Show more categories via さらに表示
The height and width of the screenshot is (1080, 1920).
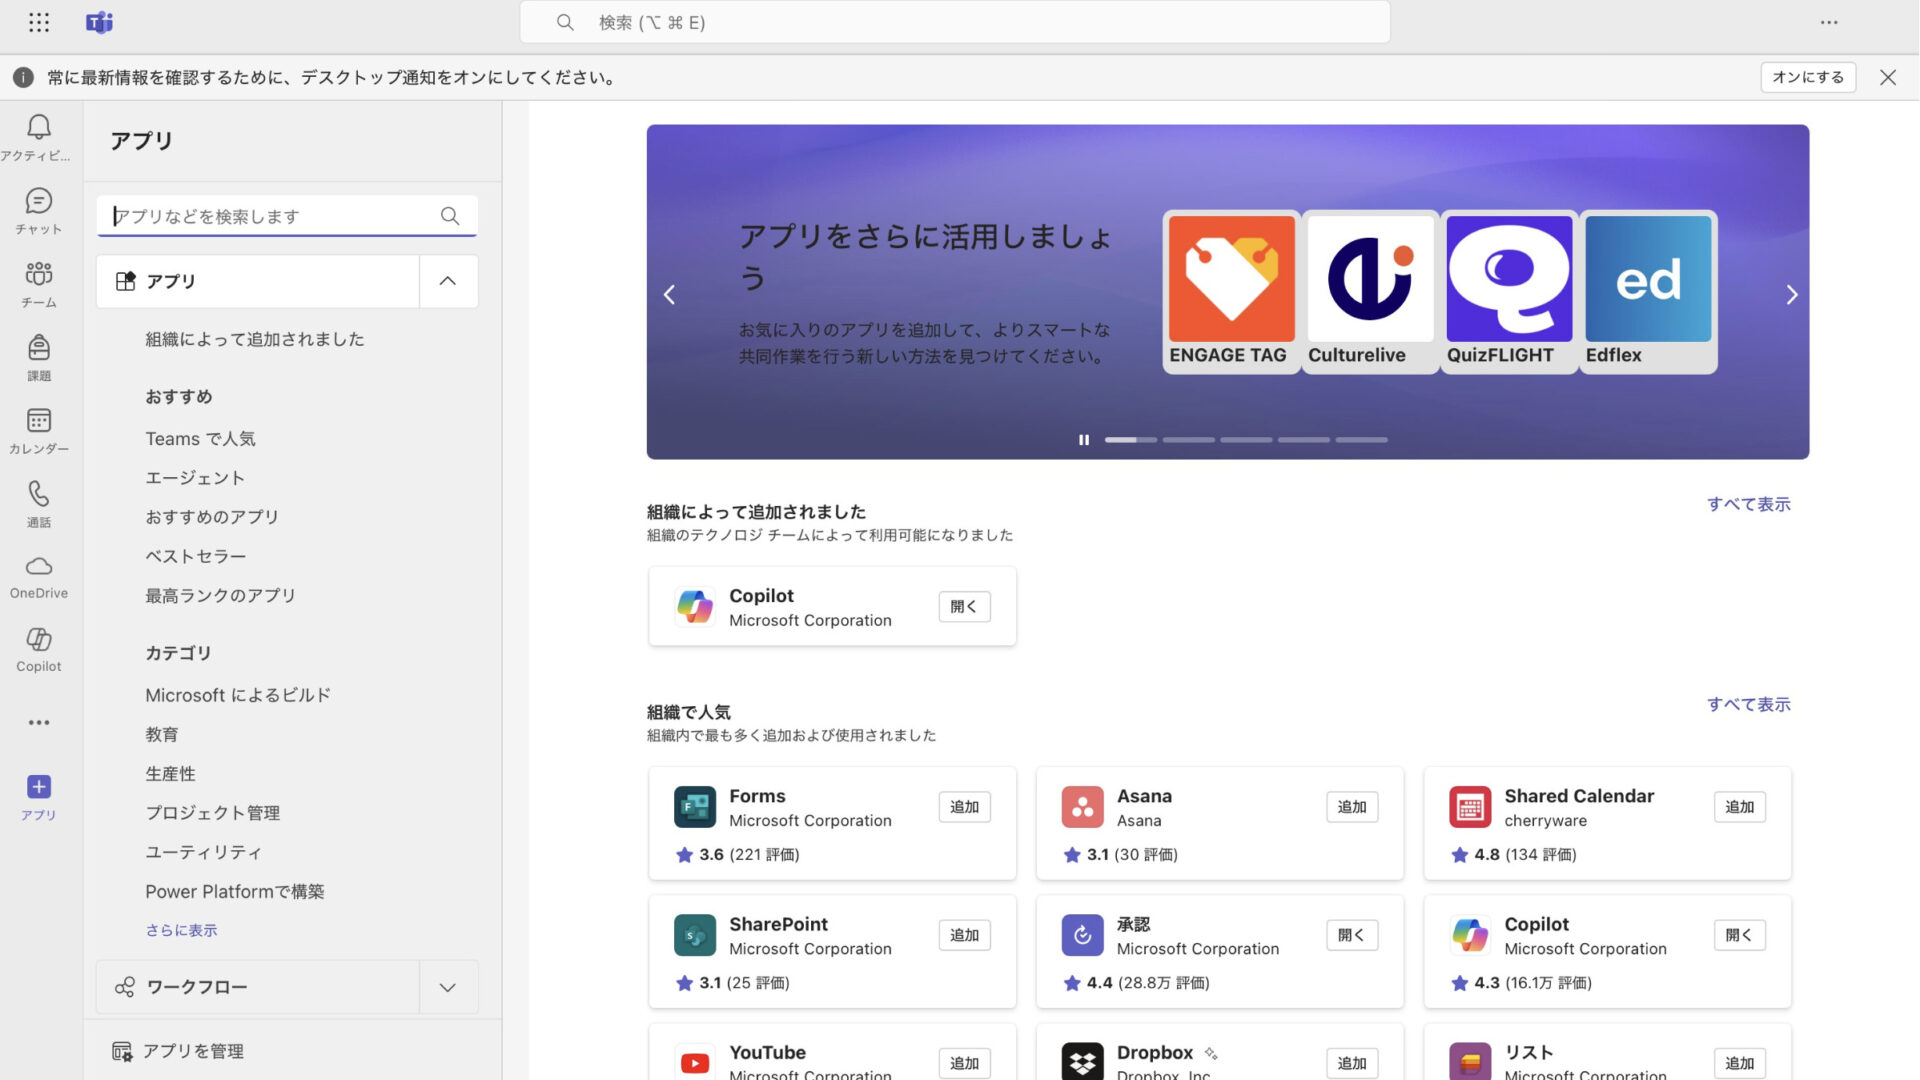(180, 929)
